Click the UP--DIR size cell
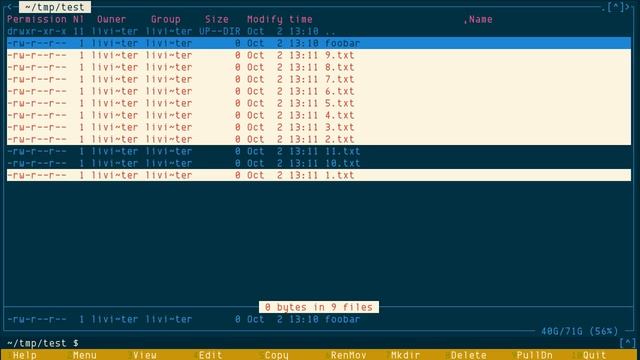 click(220, 31)
